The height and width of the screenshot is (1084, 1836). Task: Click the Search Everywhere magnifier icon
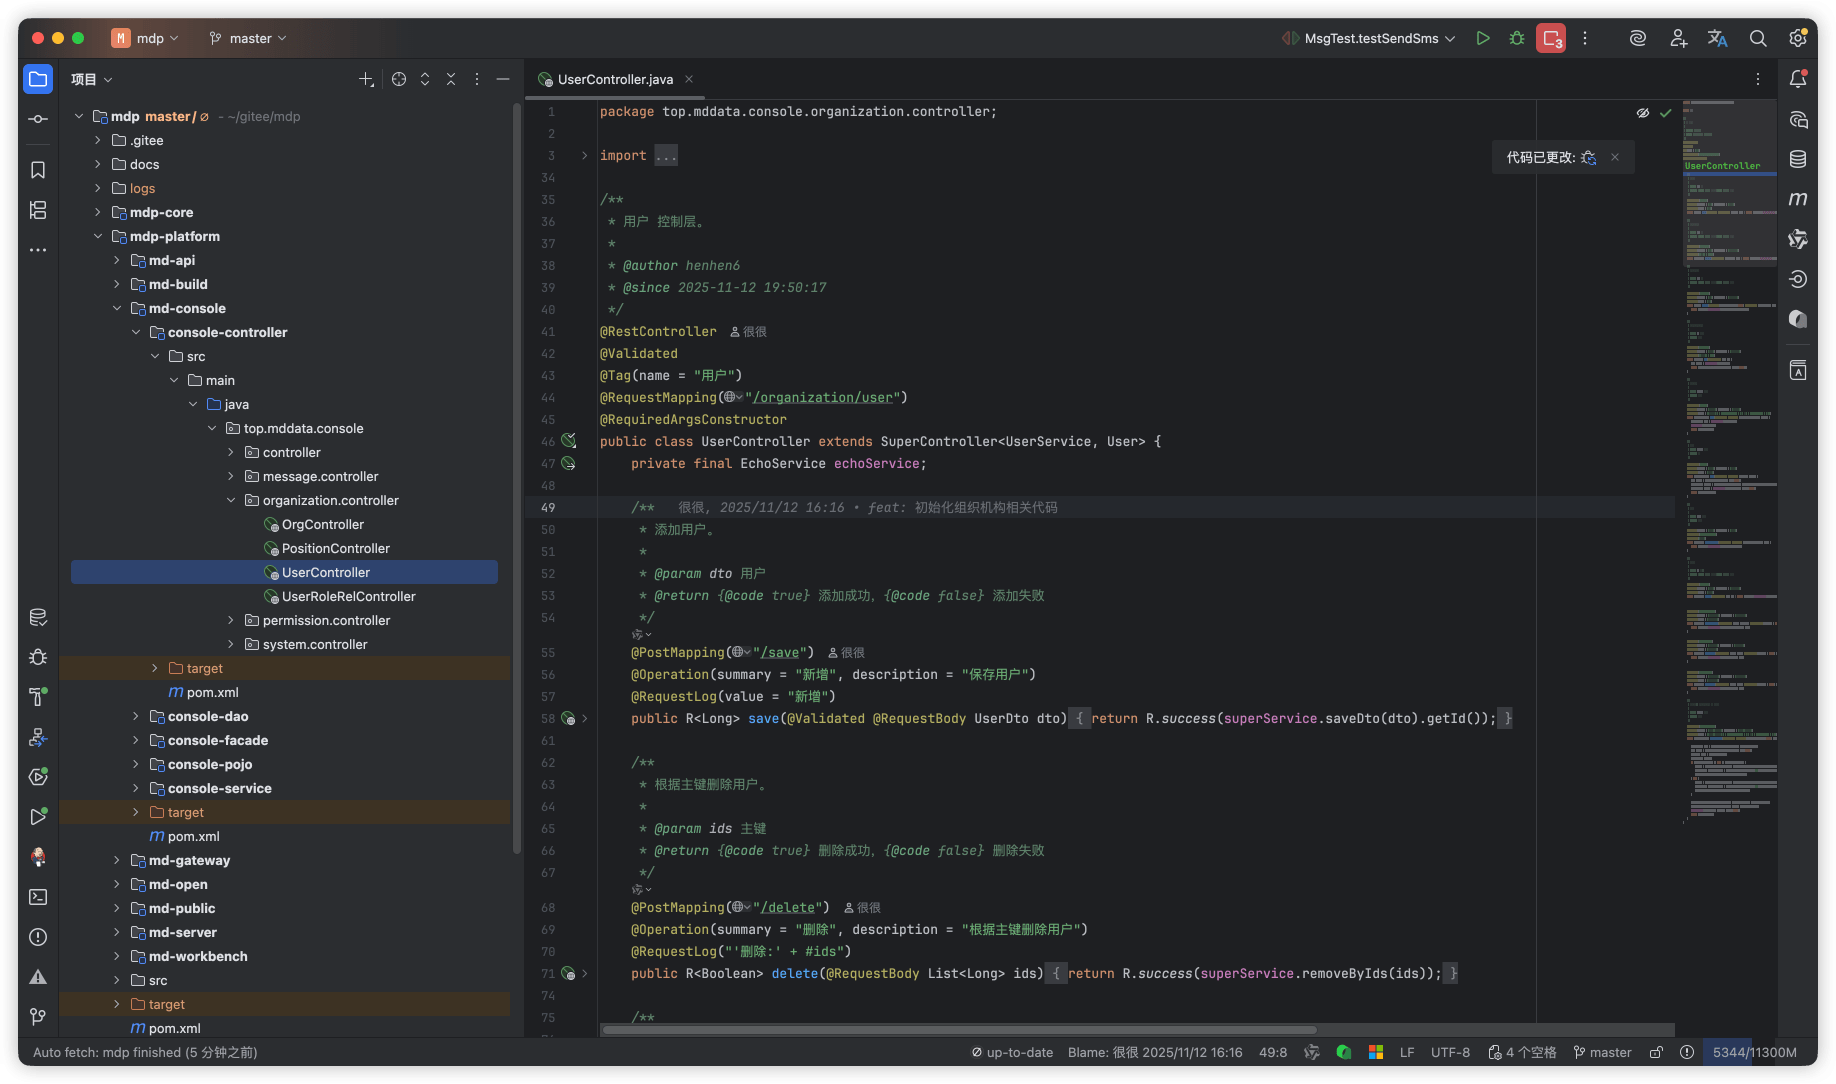coord(1757,38)
